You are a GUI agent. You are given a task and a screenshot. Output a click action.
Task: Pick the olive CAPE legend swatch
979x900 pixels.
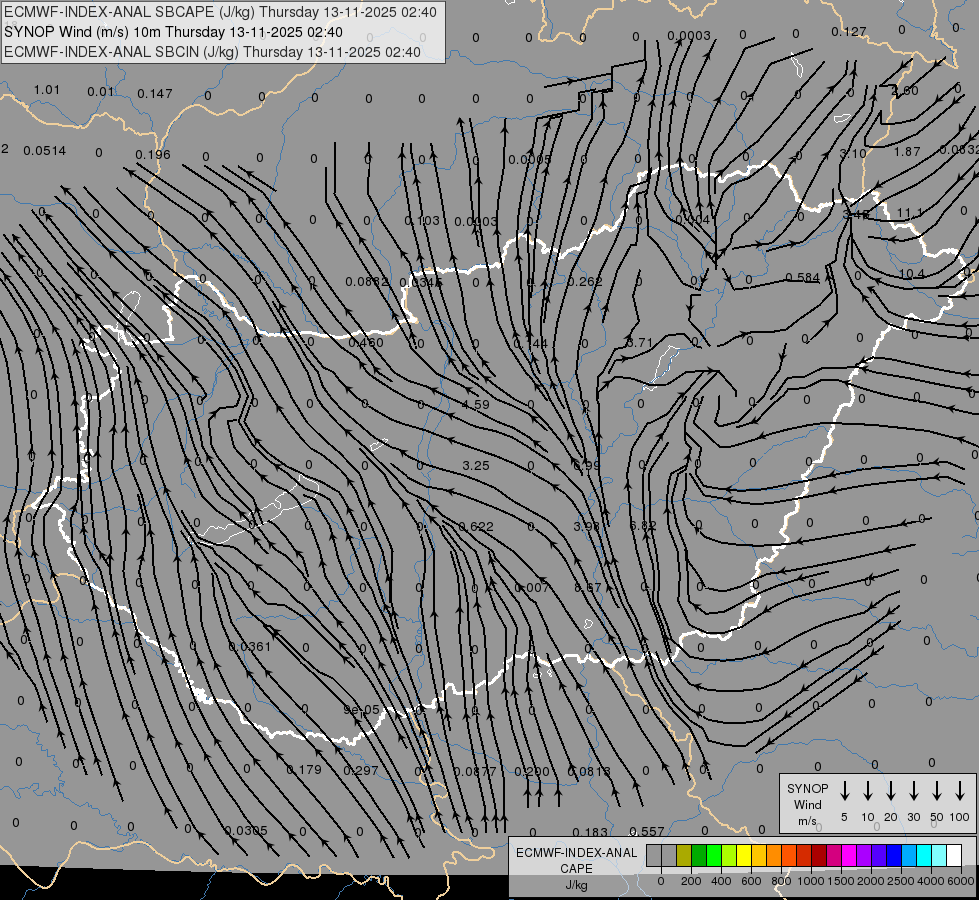point(684,855)
